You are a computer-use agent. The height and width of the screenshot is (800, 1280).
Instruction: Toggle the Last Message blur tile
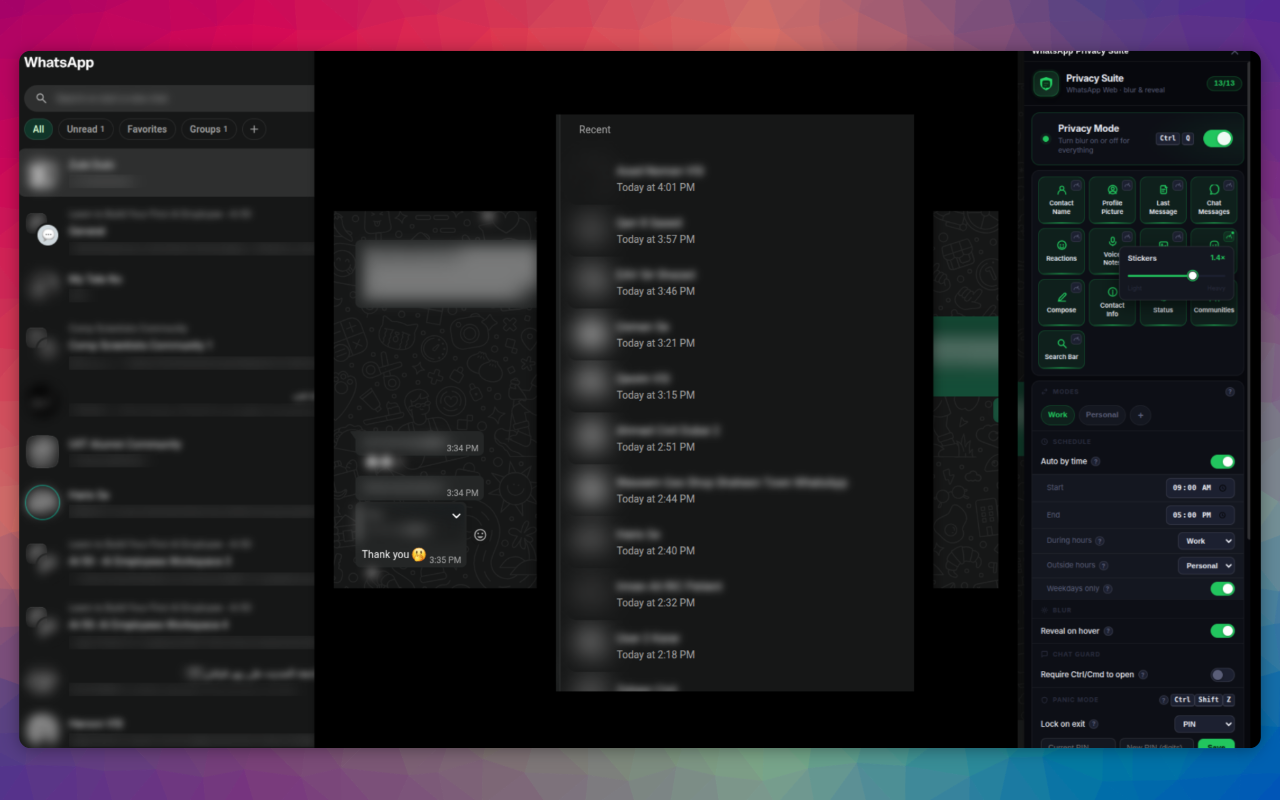tap(1163, 200)
